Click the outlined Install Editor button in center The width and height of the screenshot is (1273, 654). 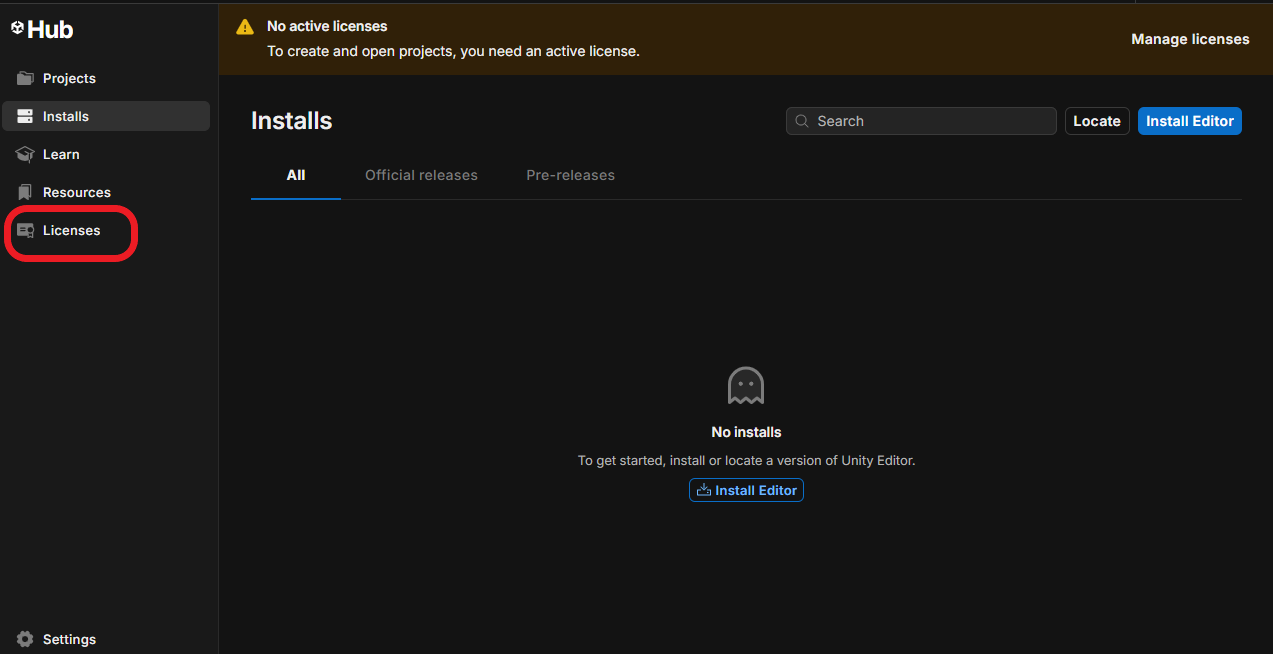pyautogui.click(x=746, y=490)
